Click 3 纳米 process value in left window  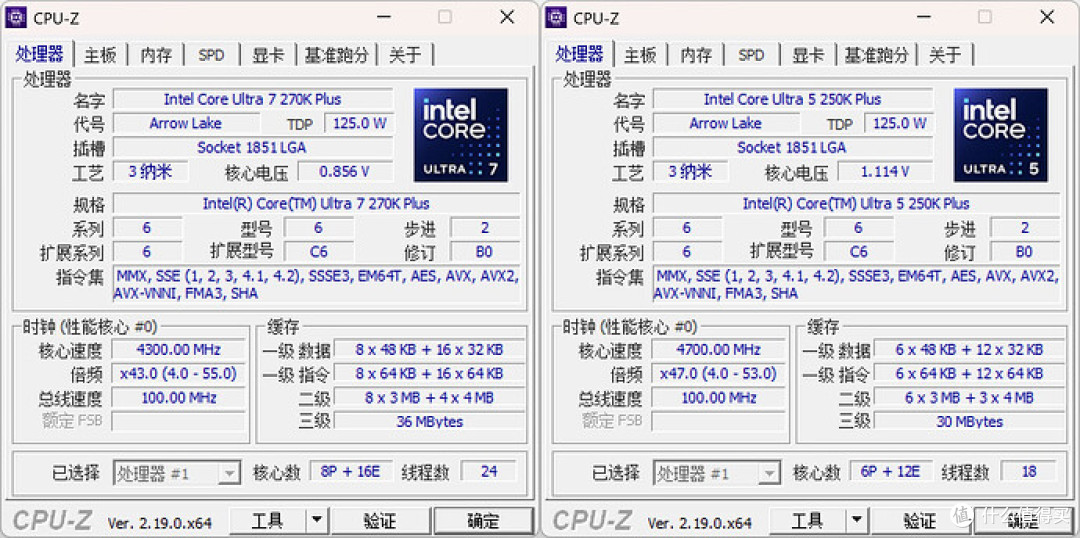[x=150, y=172]
